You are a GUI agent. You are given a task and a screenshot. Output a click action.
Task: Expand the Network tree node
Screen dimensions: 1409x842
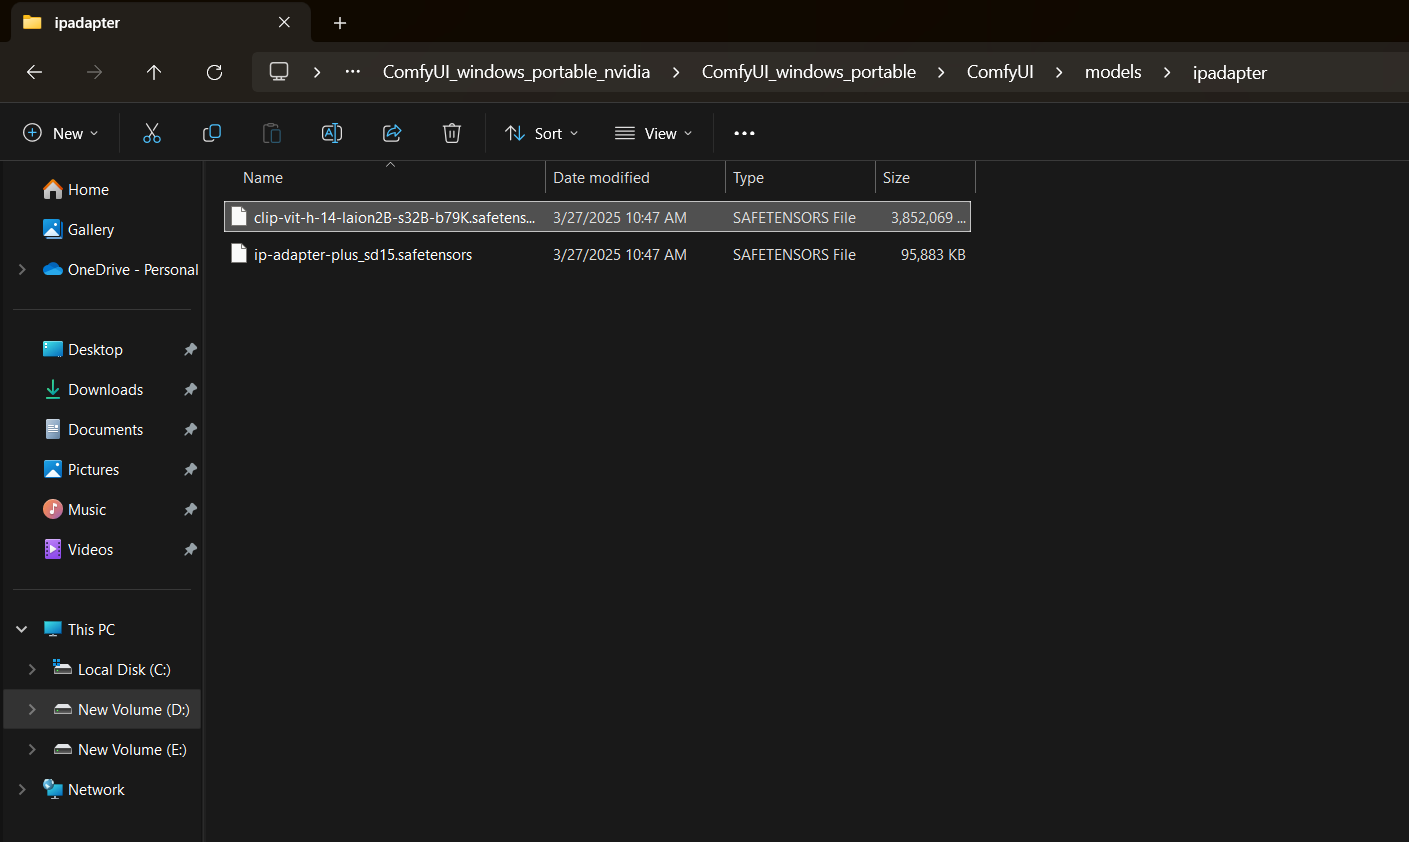(22, 789)
